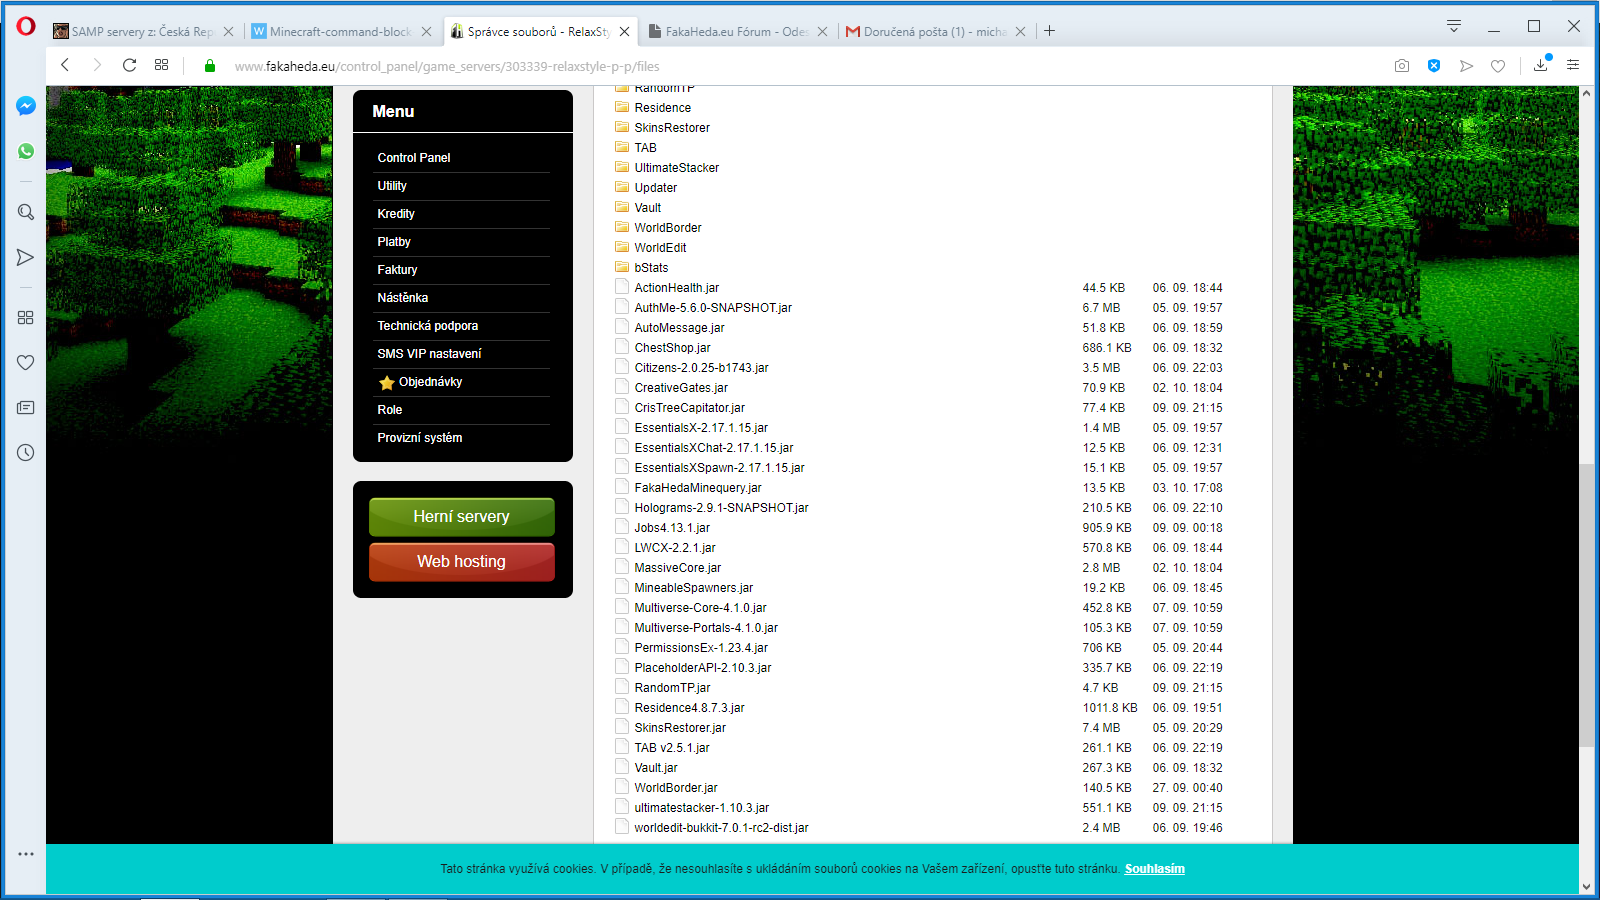Open Easy Setup icon
Viewport: 1600px width, 900px height.
pos(1573,65)
